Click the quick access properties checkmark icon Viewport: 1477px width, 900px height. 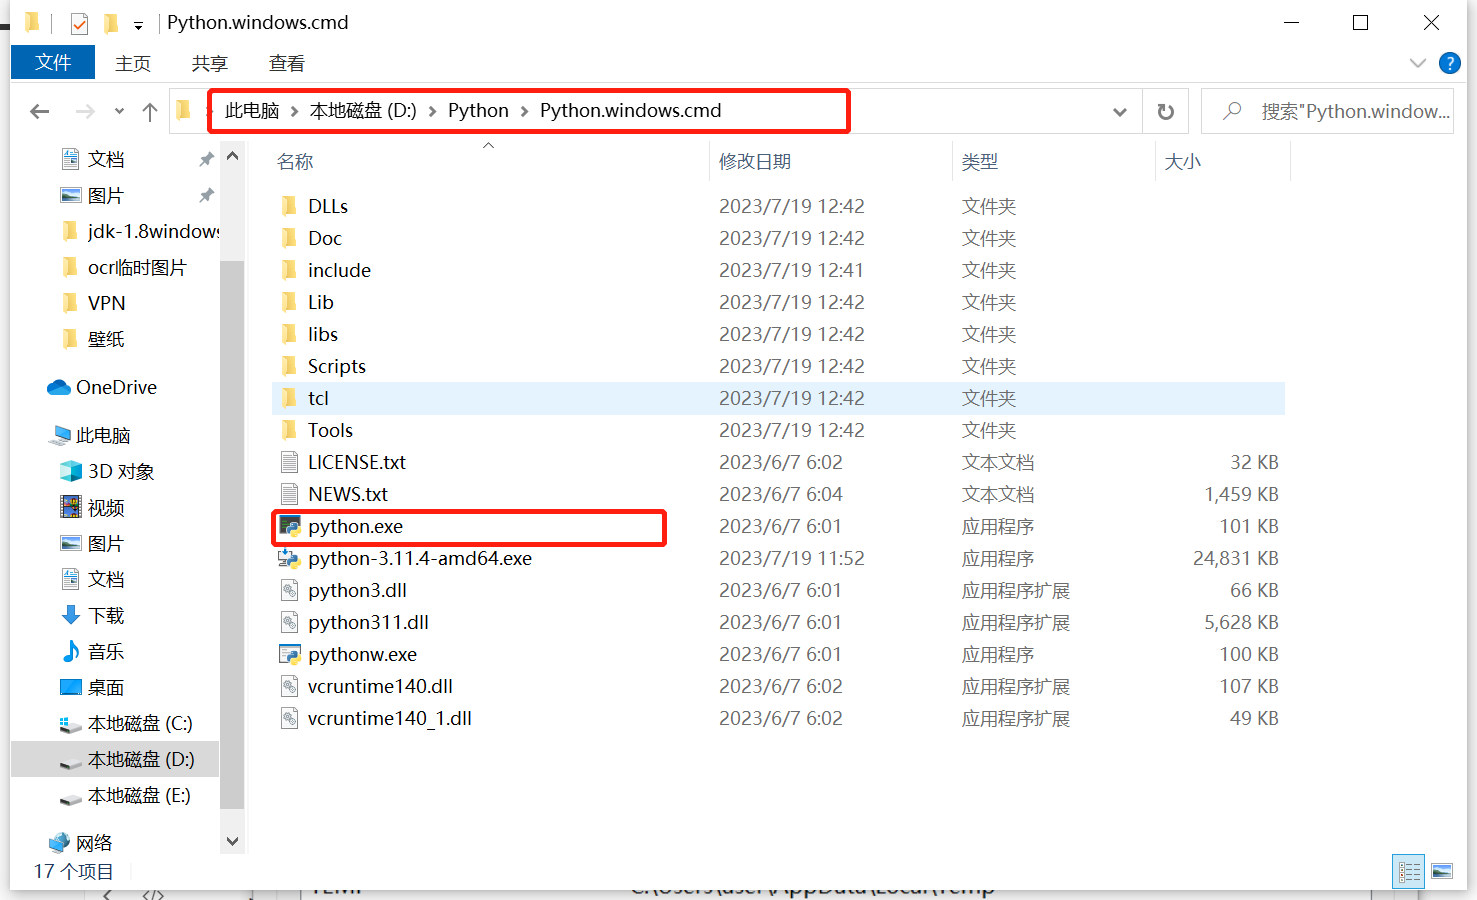79,23
